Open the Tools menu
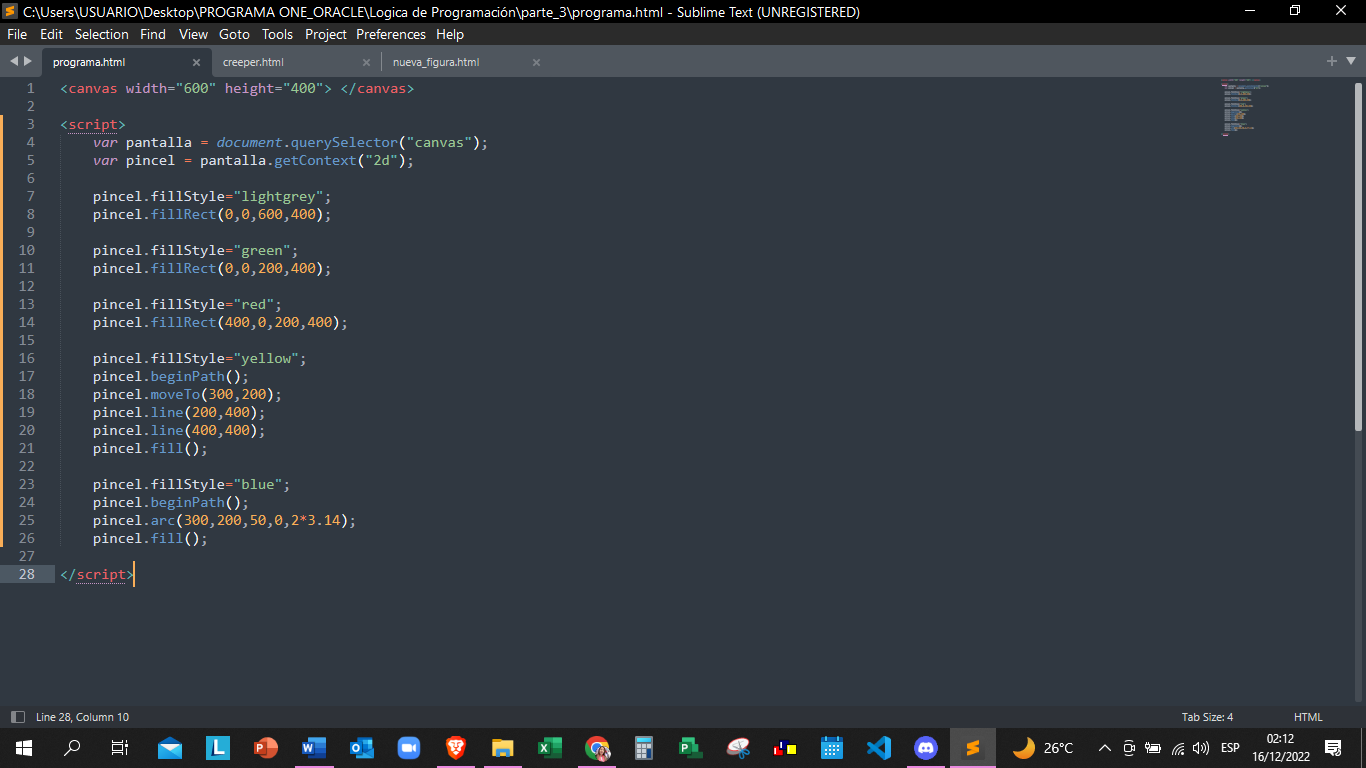The image size is (1366, 768). (x=277, y=34)
